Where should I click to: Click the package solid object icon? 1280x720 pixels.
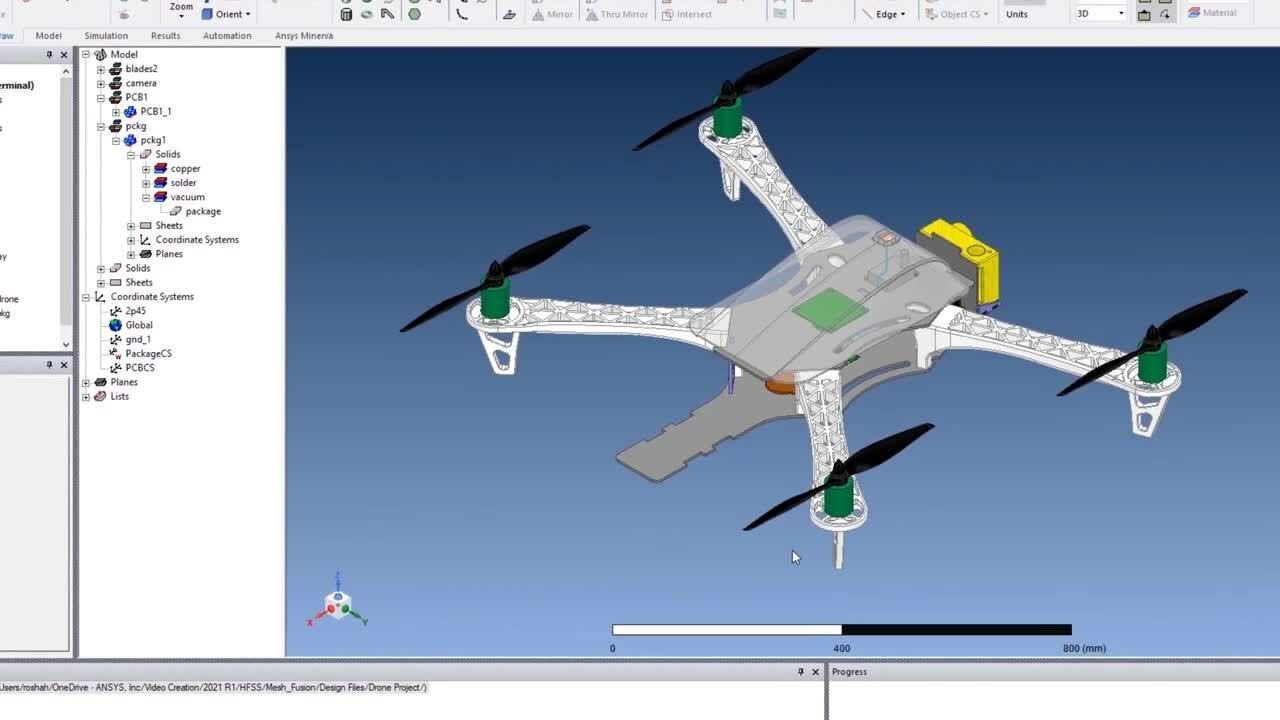click(x=176, y=211)
